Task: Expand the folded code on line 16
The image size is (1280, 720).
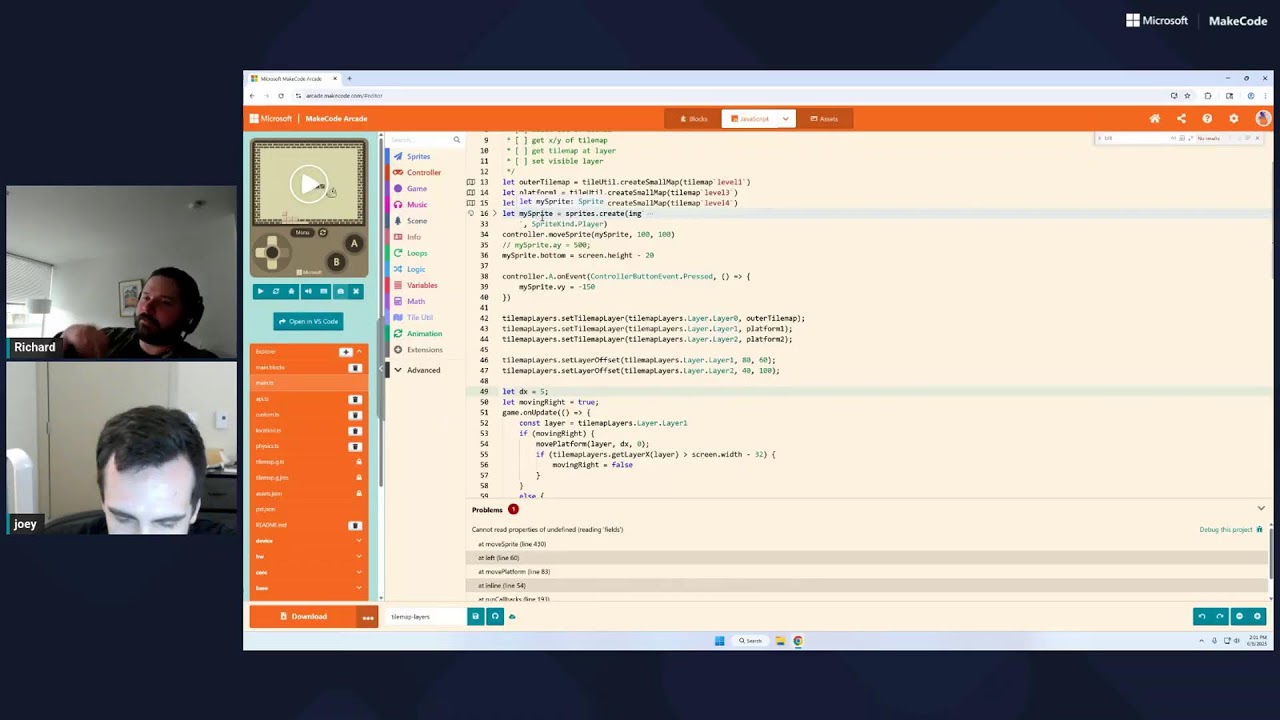Action: click(x=494, y=213)
